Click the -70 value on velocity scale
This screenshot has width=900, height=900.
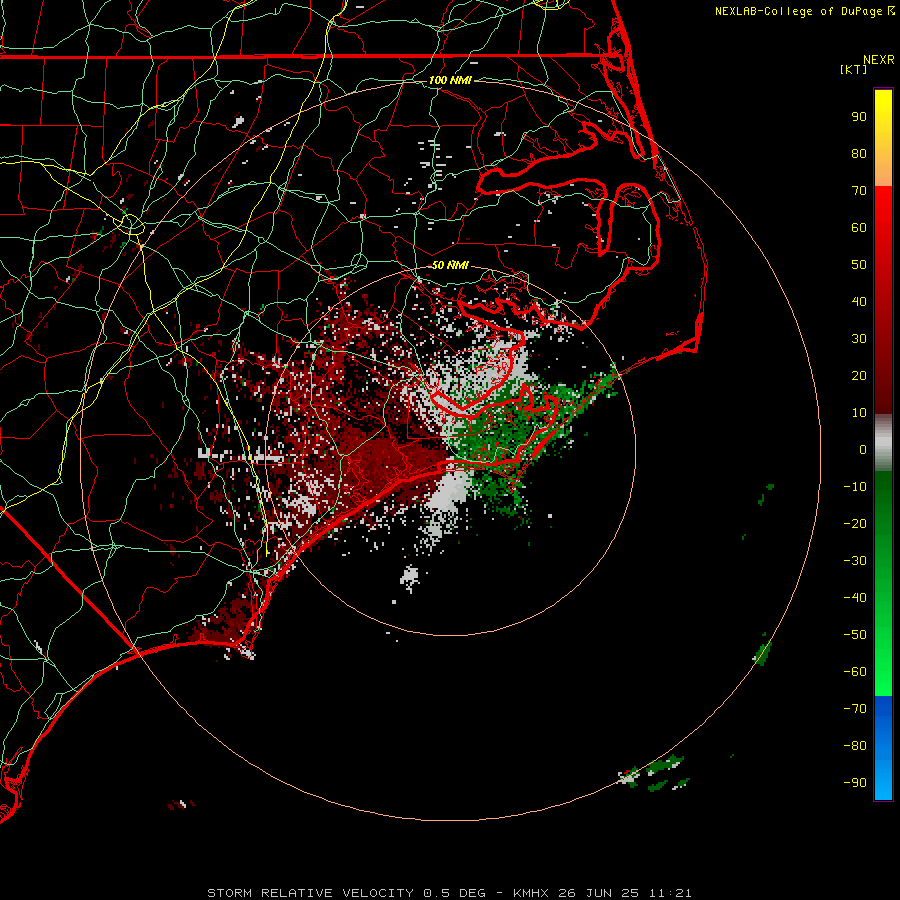pyautogui.click(x=855, y=709)
